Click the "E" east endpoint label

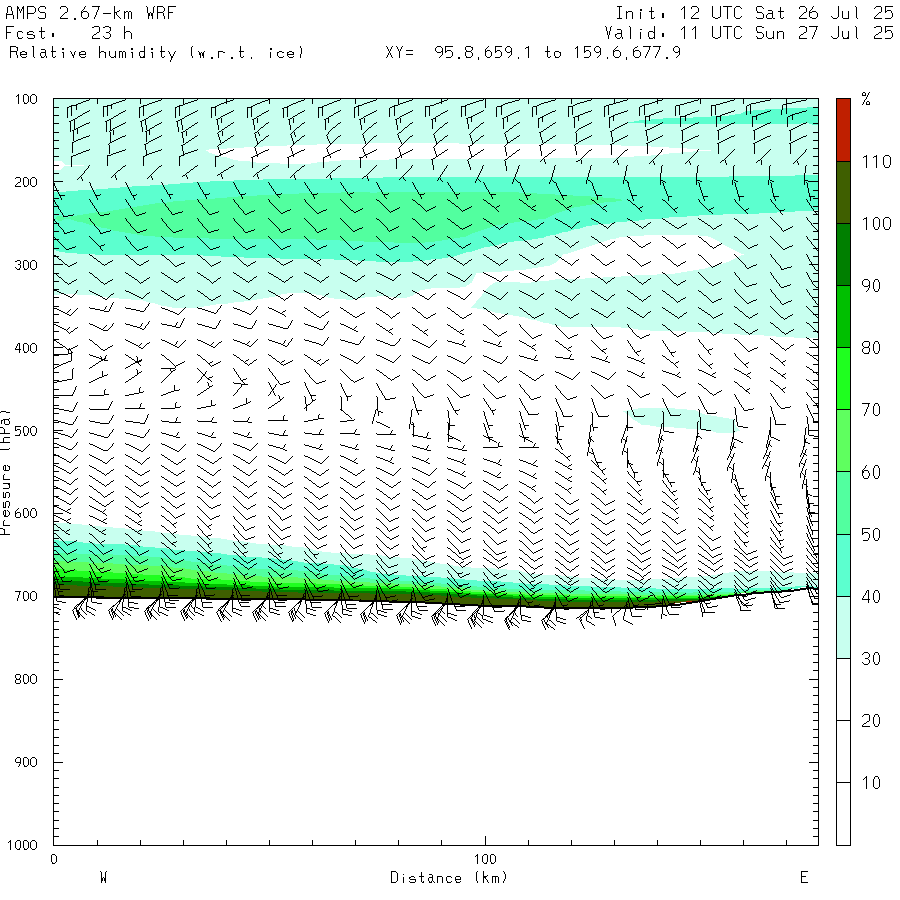point(804,878)
